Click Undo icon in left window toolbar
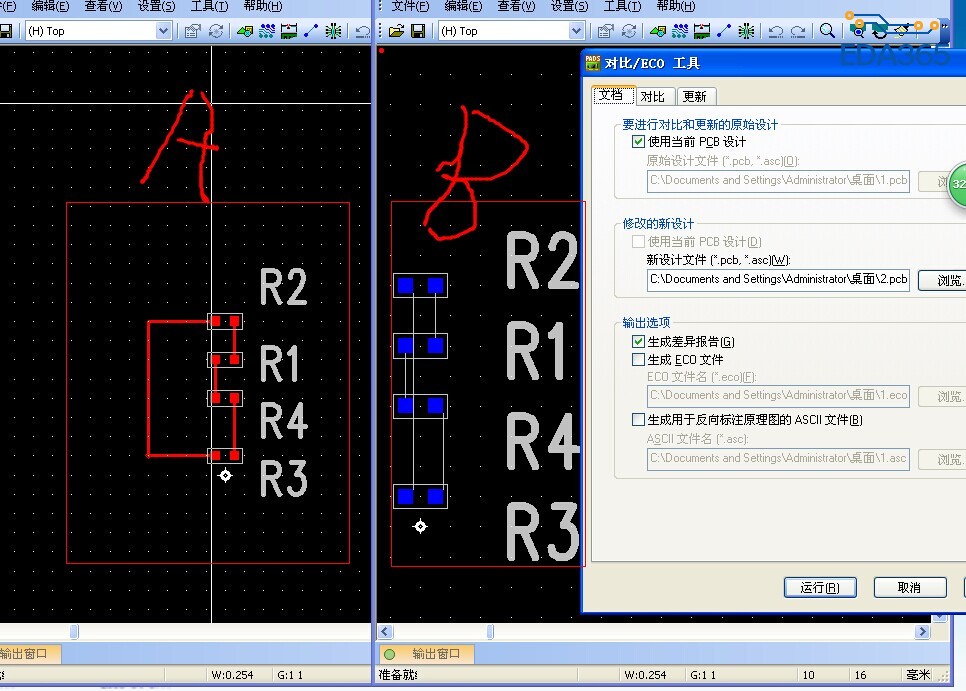This screenshot has height=691, width=966. point(363,31)
